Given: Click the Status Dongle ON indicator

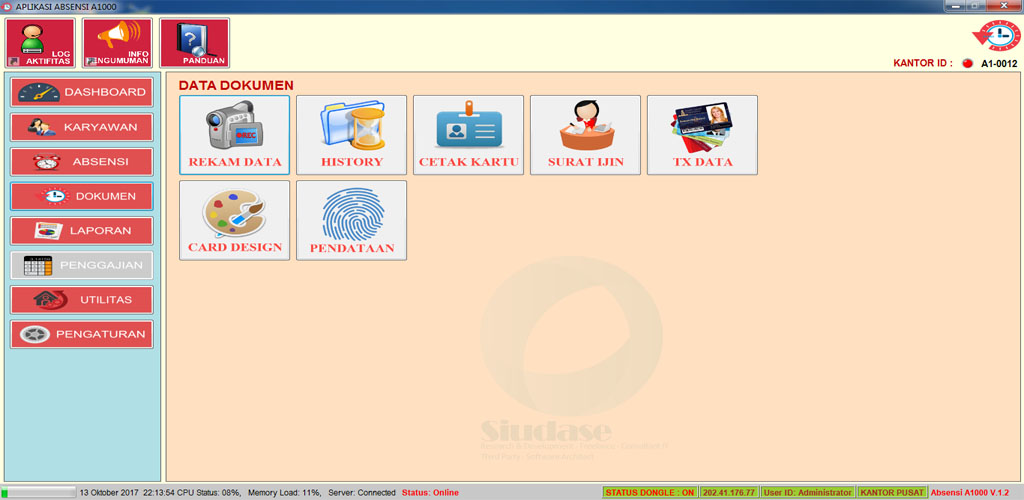Looking at the screenshot, I should 649,493.
